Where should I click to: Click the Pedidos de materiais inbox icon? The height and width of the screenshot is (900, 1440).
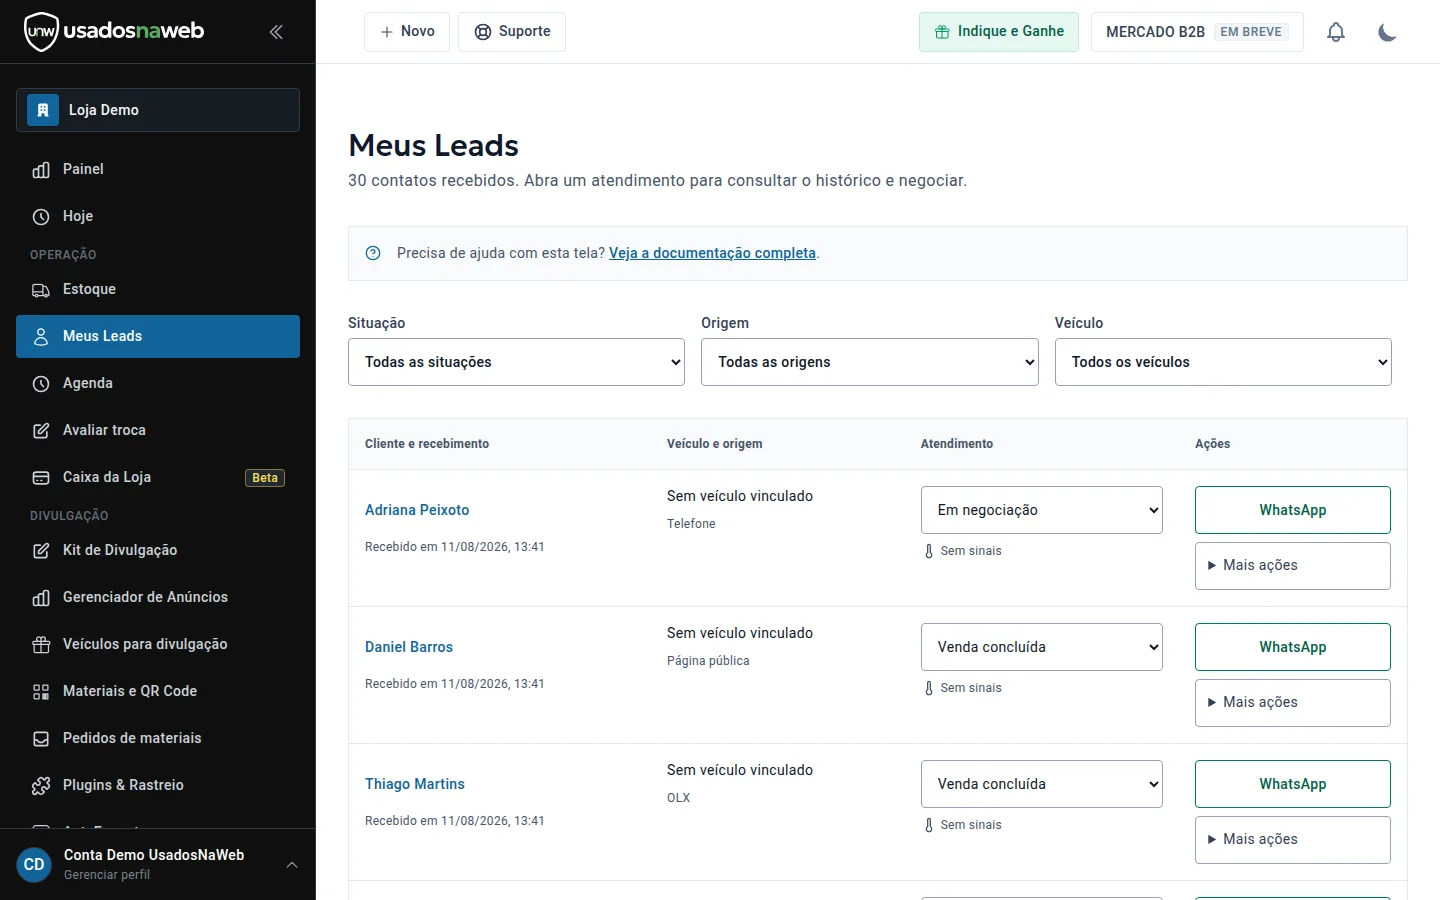[x=41, y=738]
